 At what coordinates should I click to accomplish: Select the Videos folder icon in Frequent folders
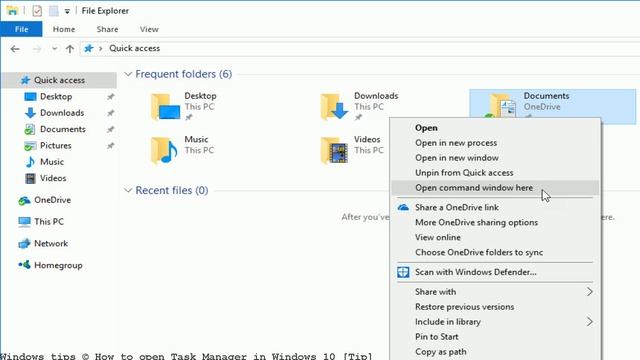coord(334,150)
